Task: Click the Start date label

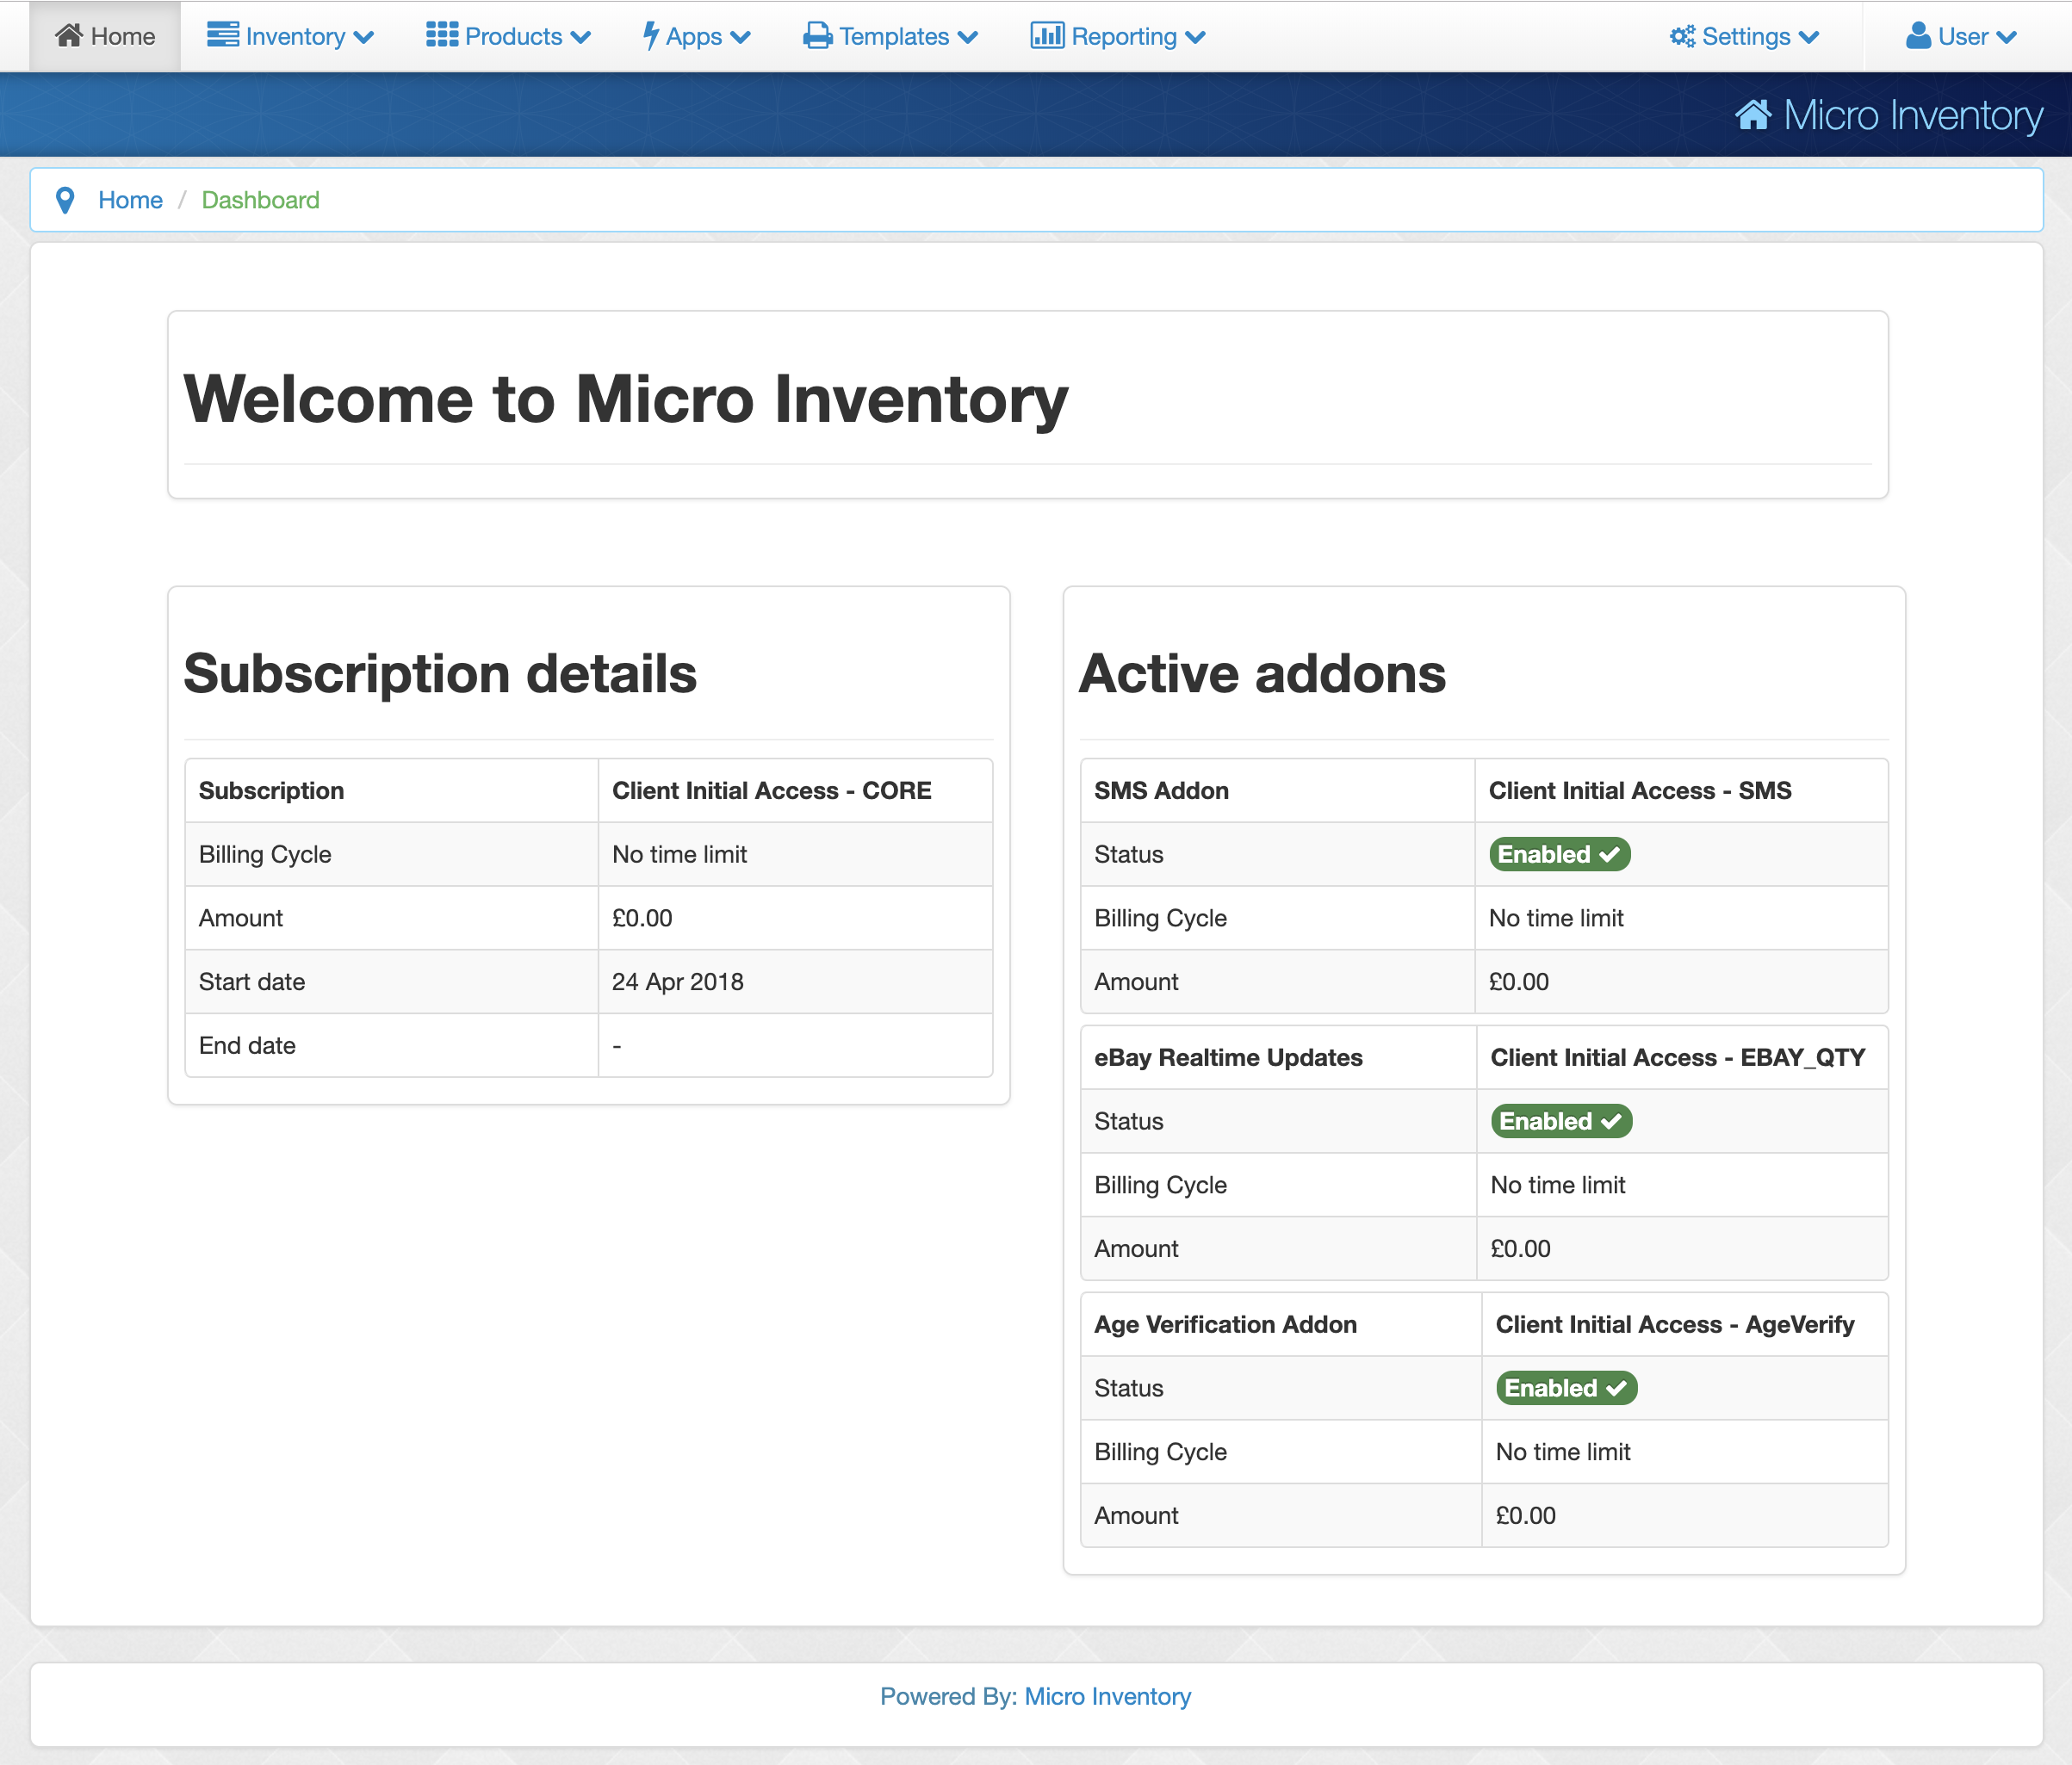Action: pyautogui.click(x=252, y=982)
